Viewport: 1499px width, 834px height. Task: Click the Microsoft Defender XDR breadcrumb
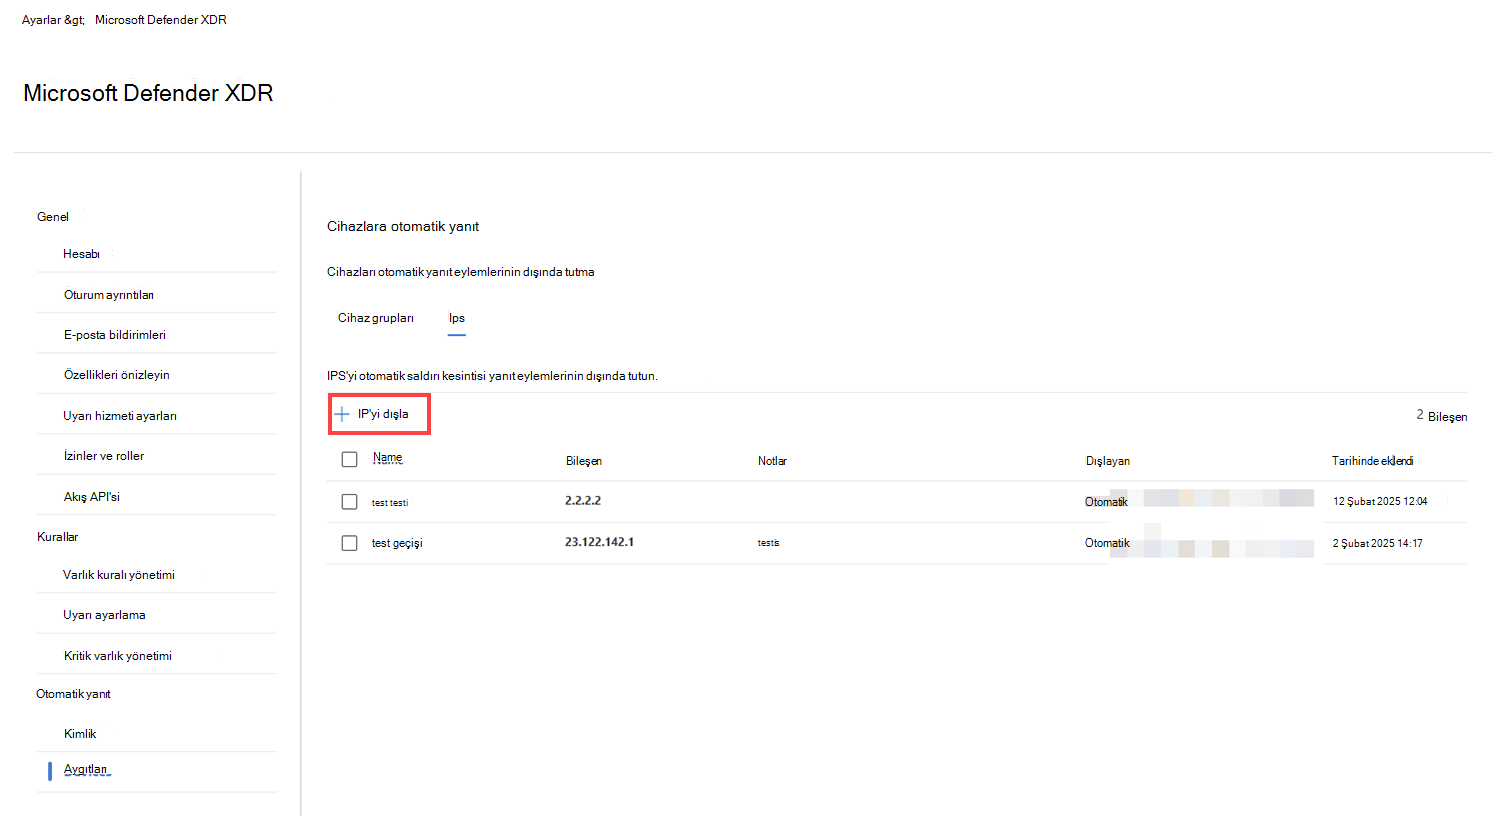click(161, 20)
